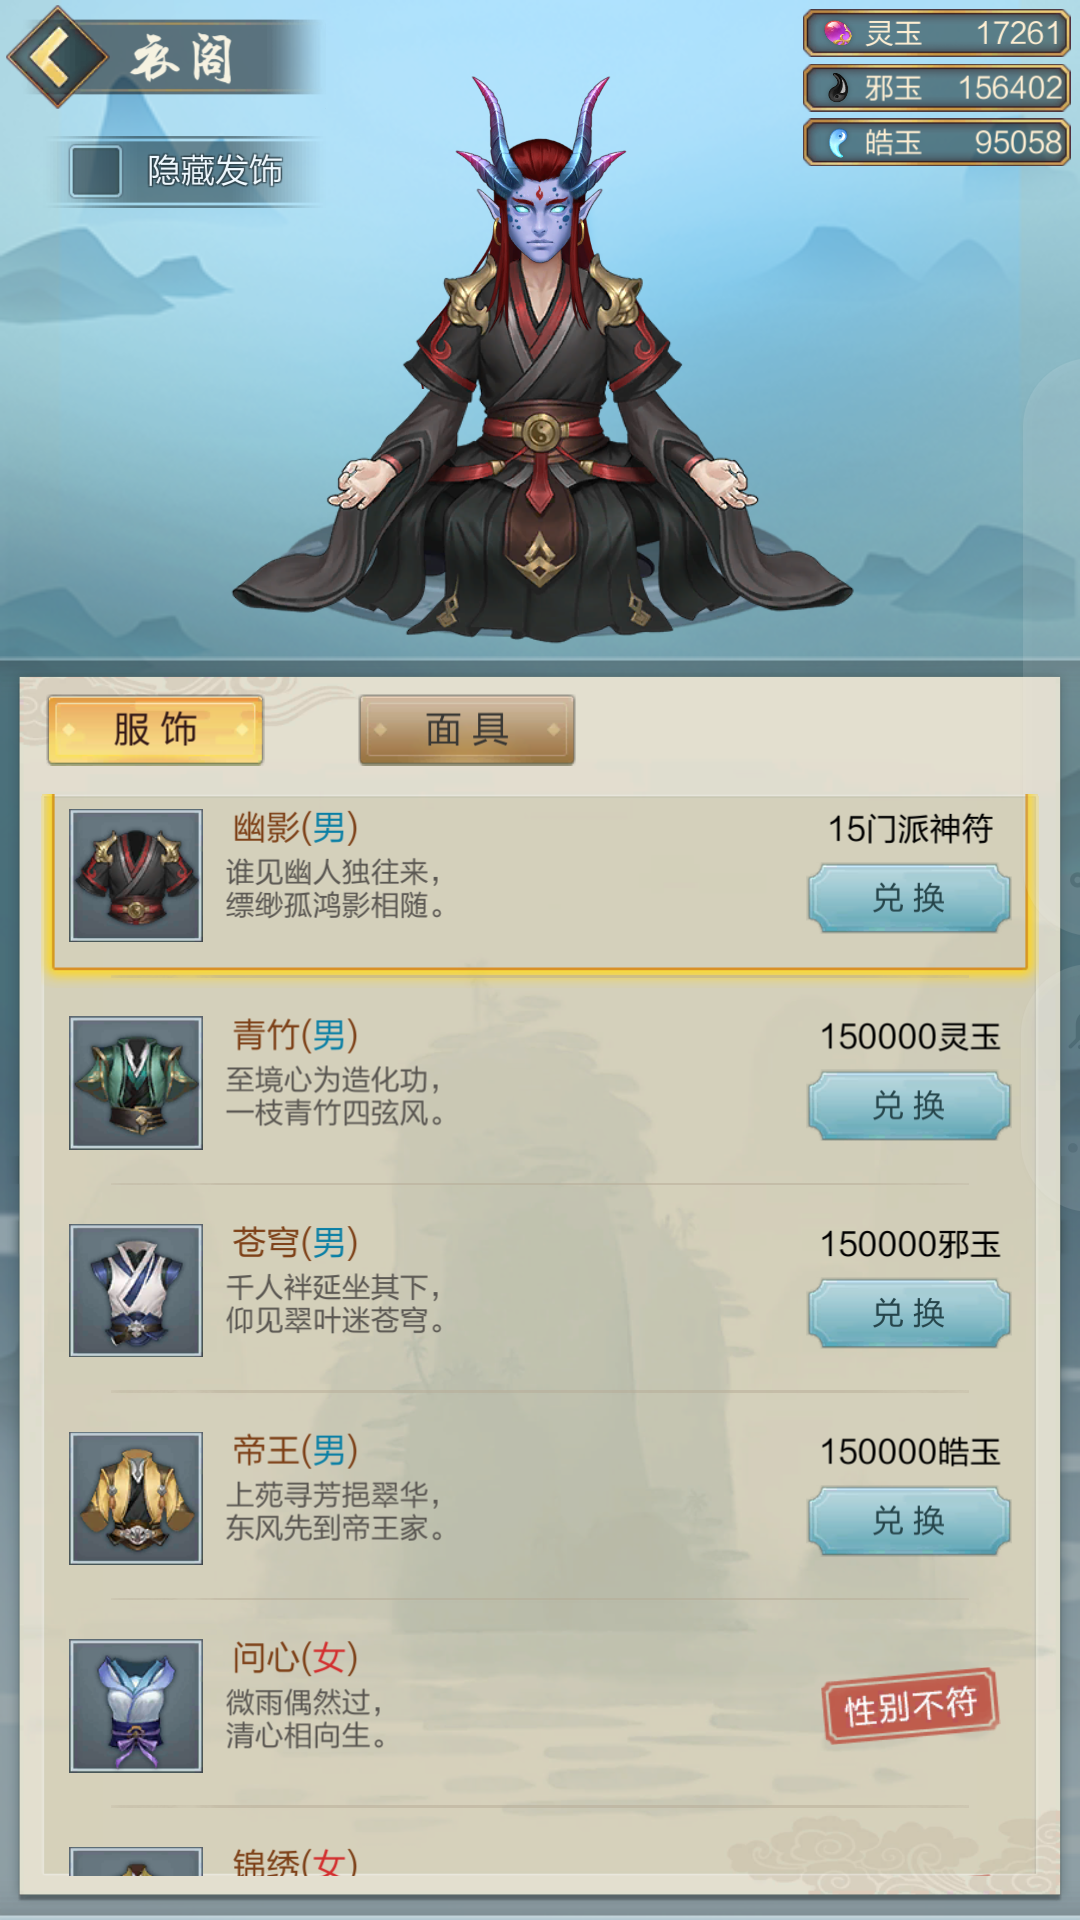Tap the 性别不符 stamp on 问心
This screenshot has height=1920, width=1080.
click(x=910, y=1706)
